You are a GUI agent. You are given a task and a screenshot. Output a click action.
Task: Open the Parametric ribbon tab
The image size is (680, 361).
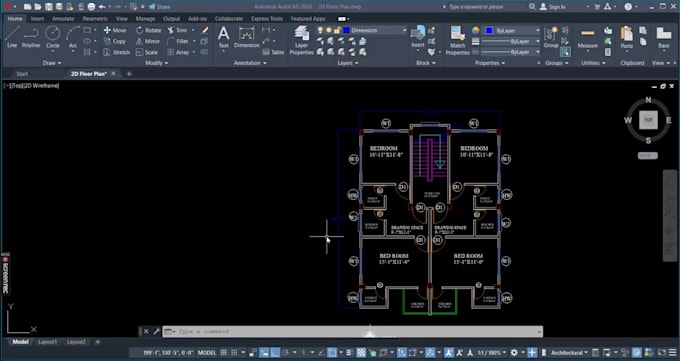95,19
